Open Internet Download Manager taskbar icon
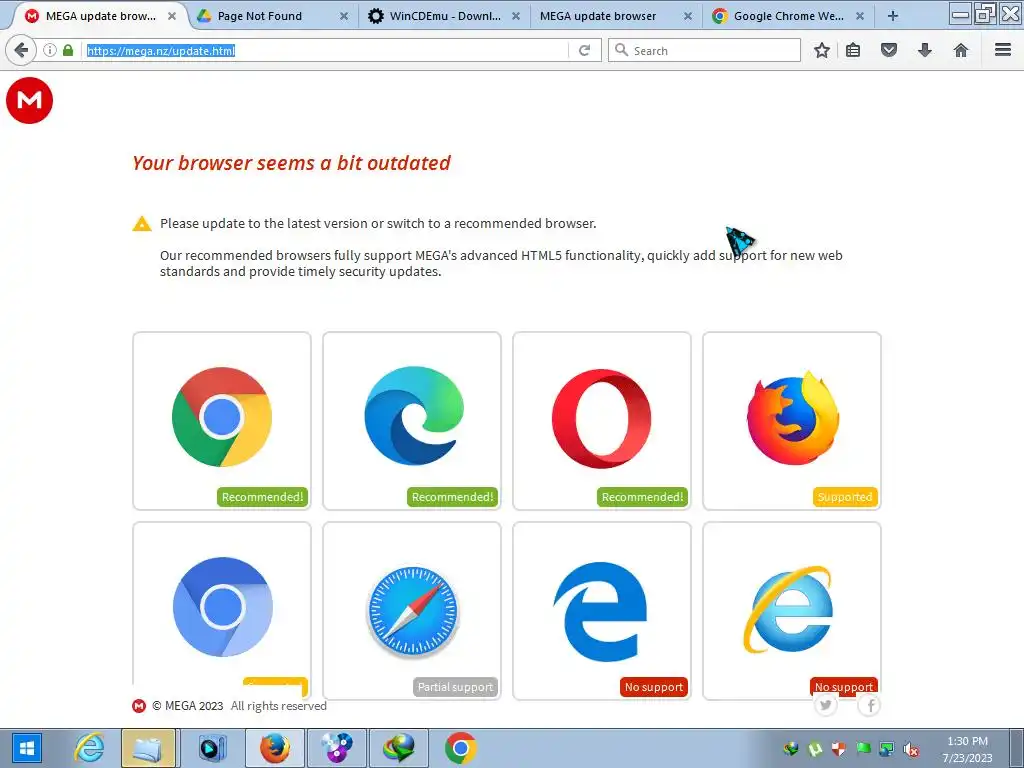1024x768 pixels. coord(400,748)
